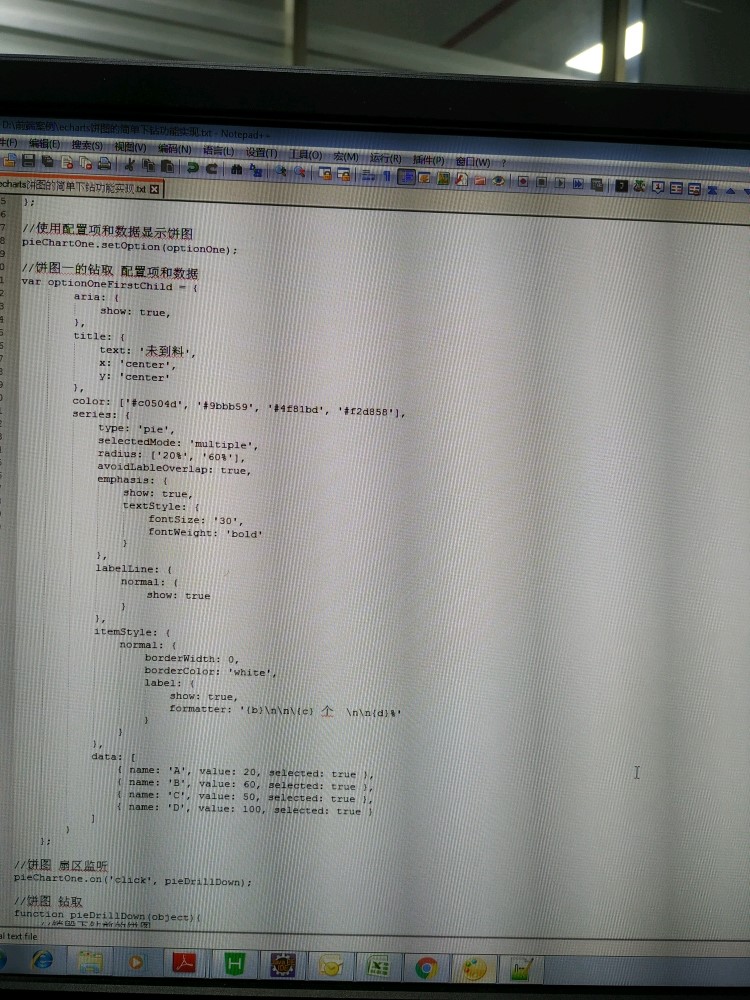Click the Folder as Workspace icon
Screen dimensions: 750x1000
[480, 181]
